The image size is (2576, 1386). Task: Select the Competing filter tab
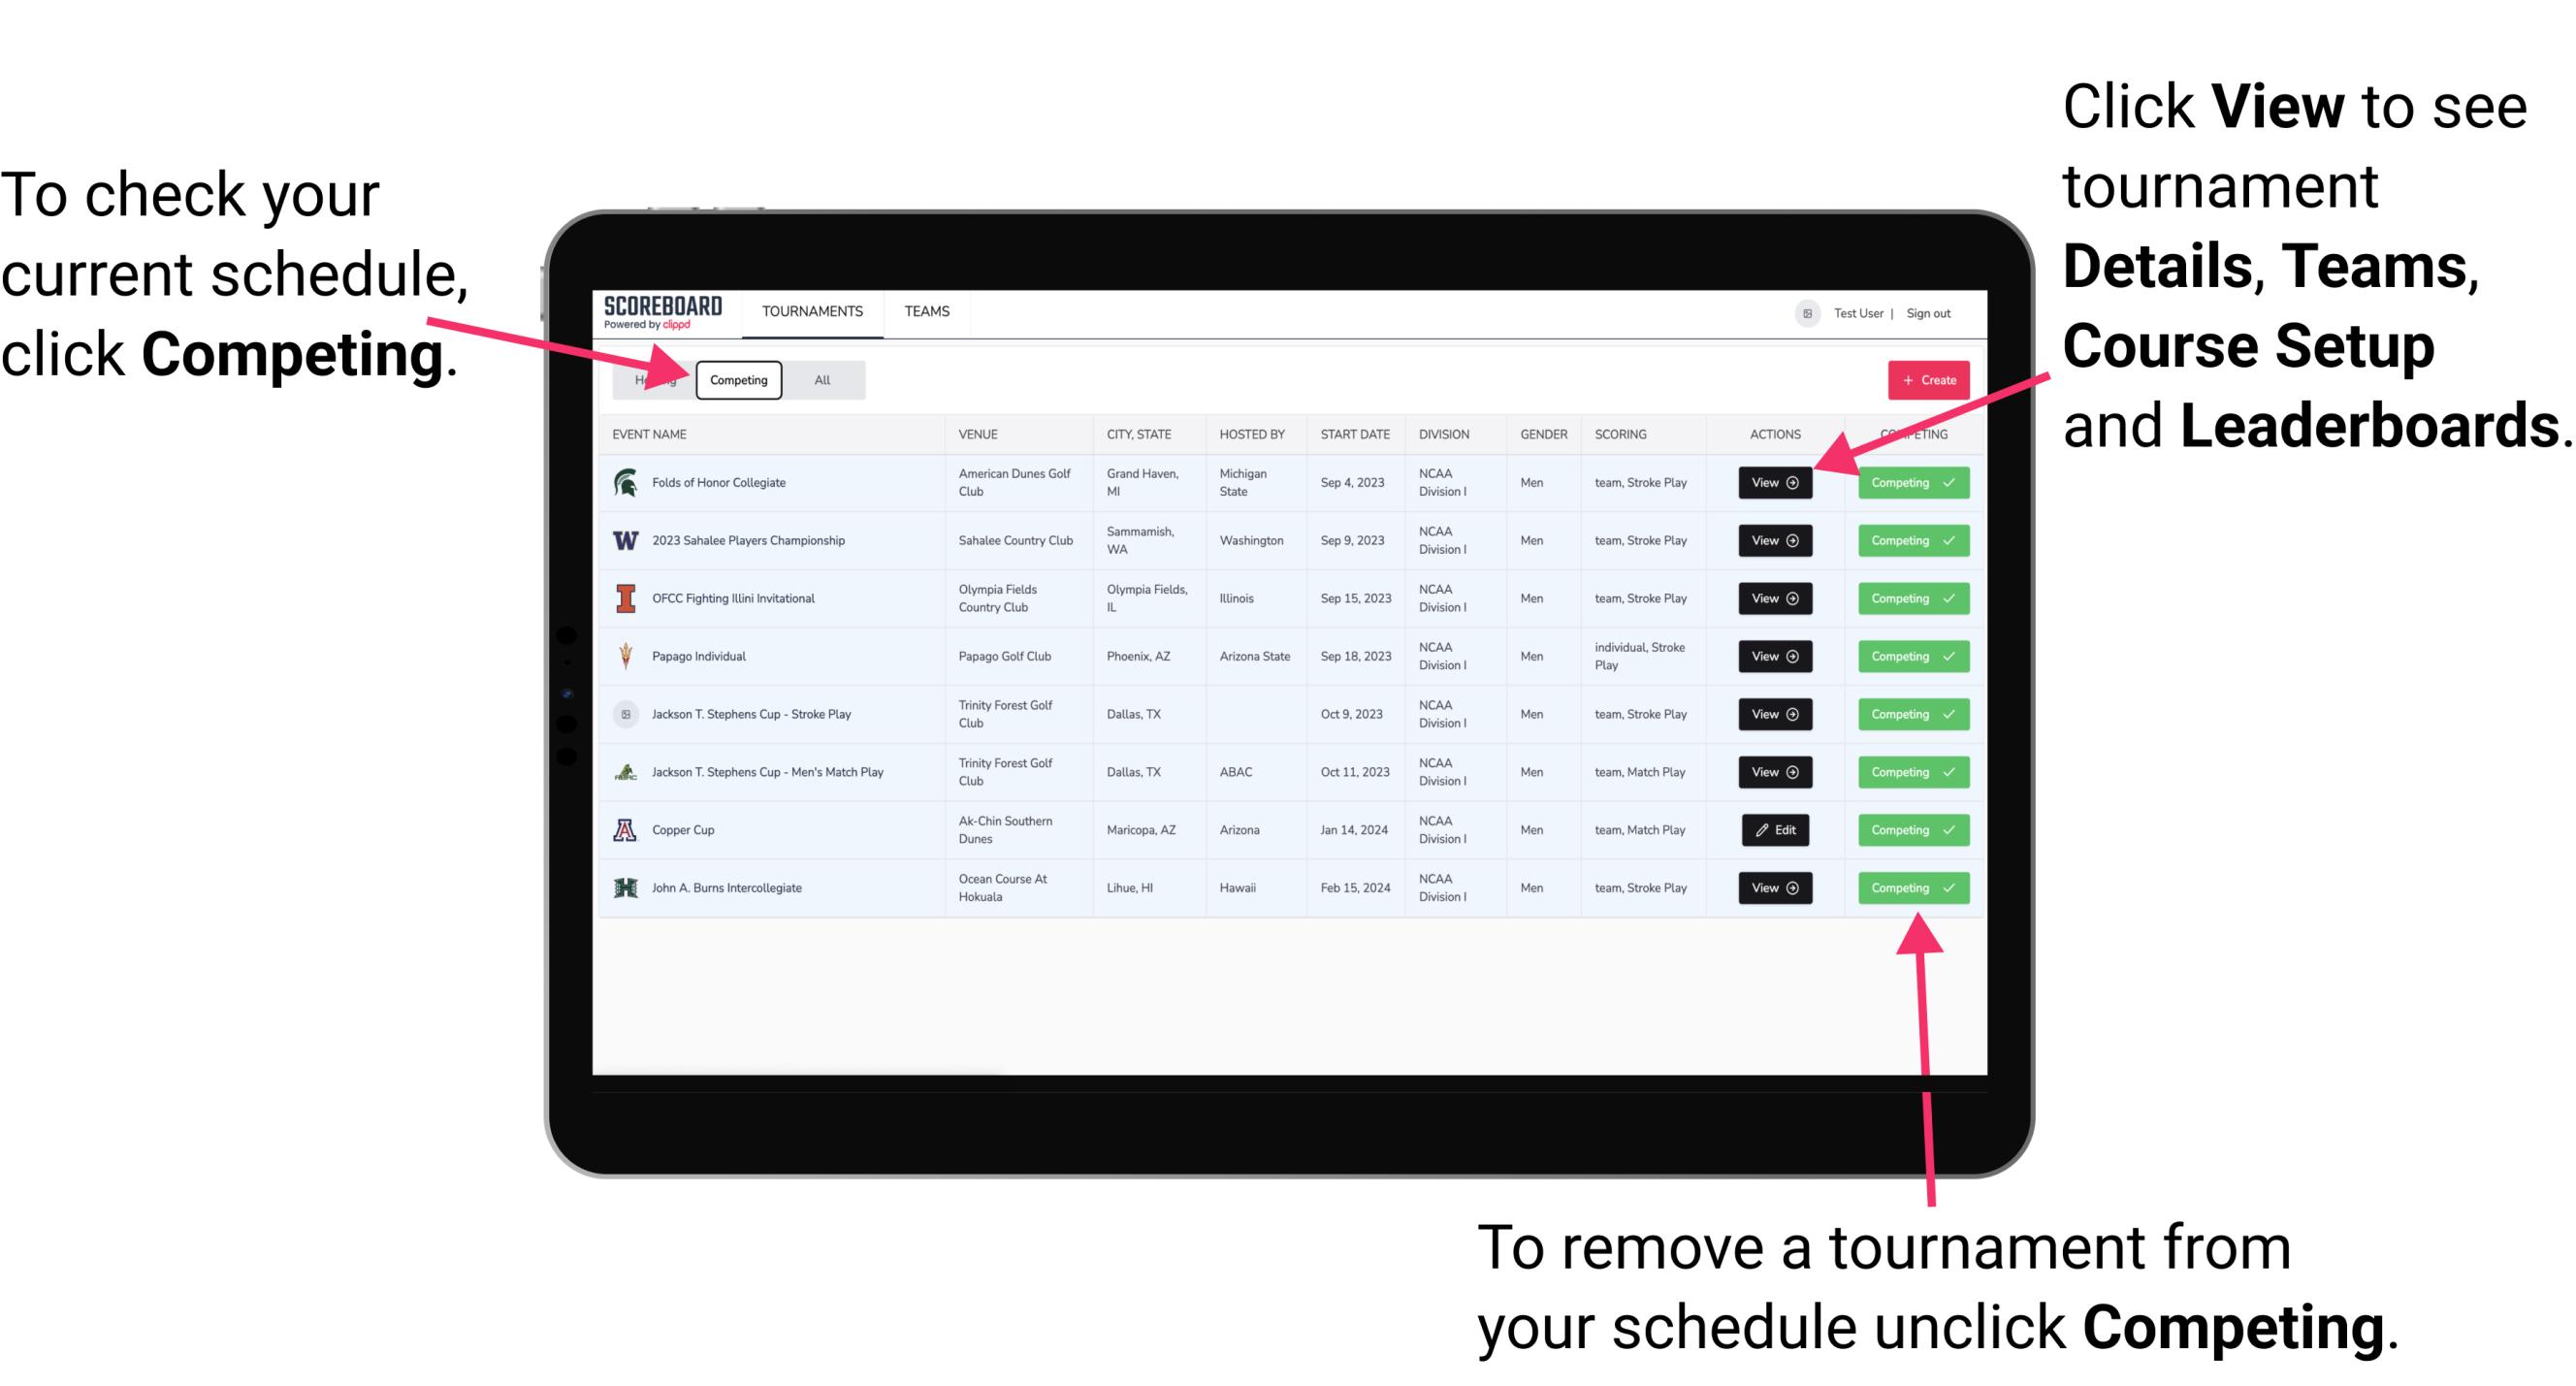[x=735, y=379]
